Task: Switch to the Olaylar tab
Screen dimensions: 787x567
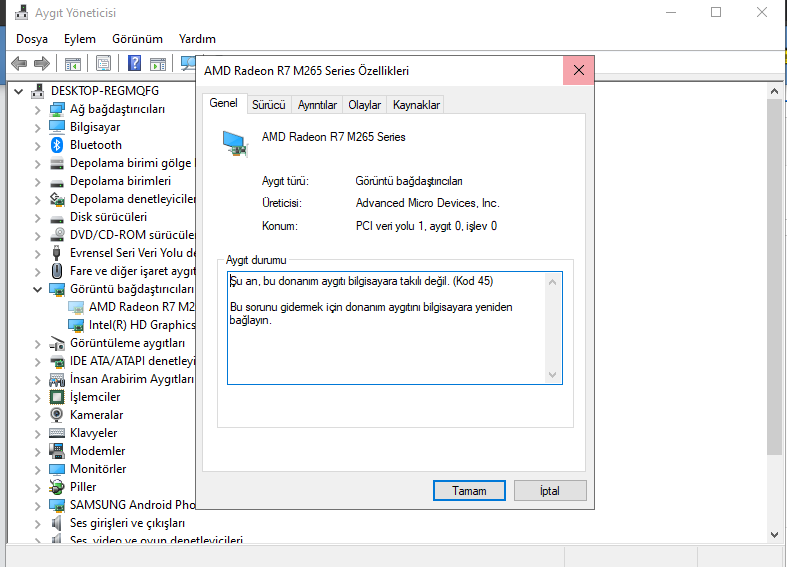Action: click(364, 105)
